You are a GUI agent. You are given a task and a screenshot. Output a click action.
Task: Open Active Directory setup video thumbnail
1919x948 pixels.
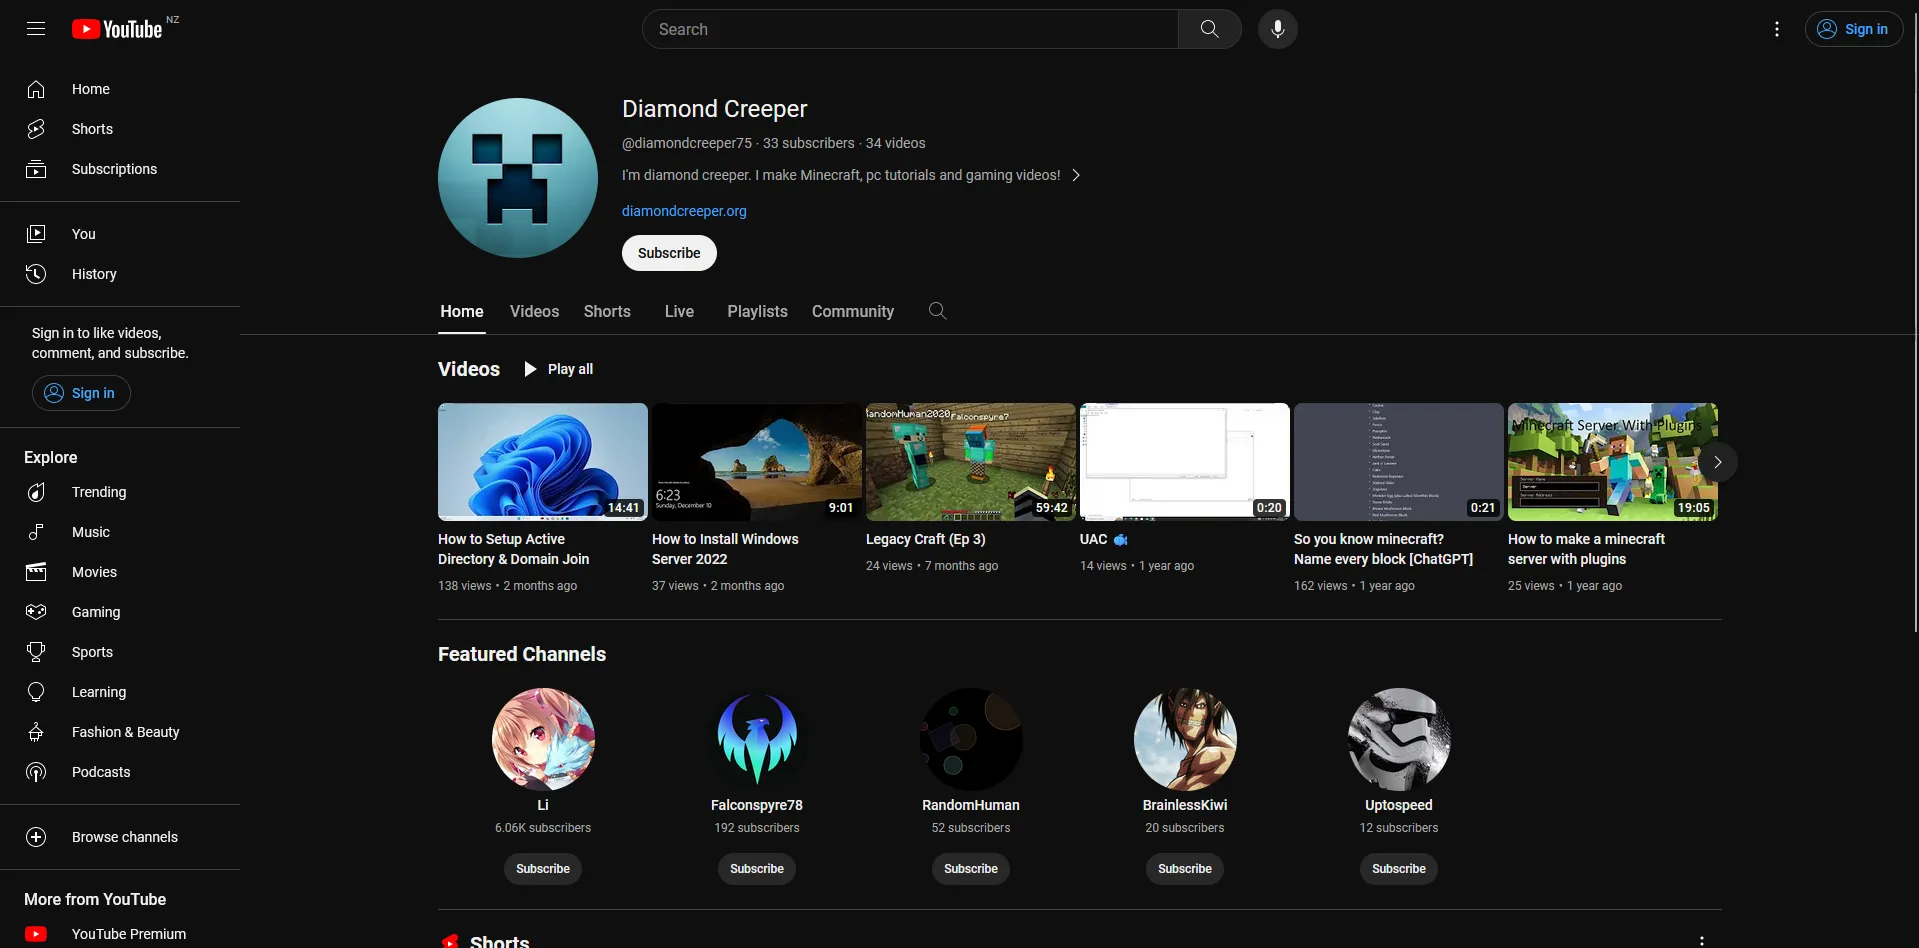coord(543,462)
